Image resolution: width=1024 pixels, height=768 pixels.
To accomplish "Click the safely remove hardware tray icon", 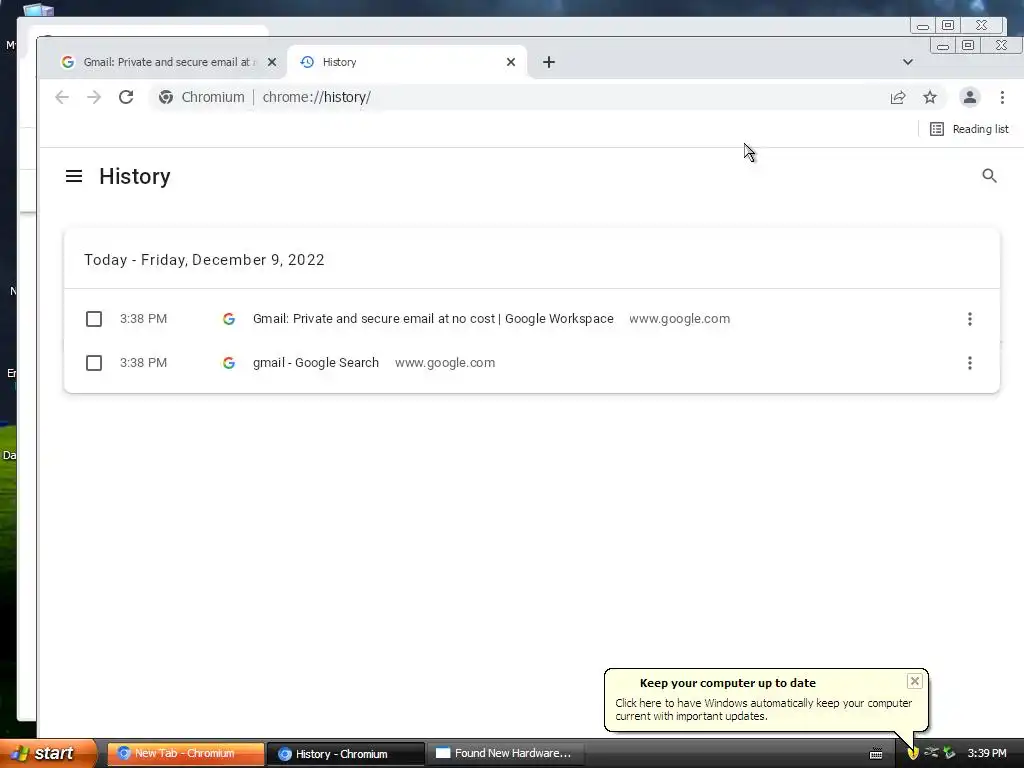I will click(x=949, y=753).
